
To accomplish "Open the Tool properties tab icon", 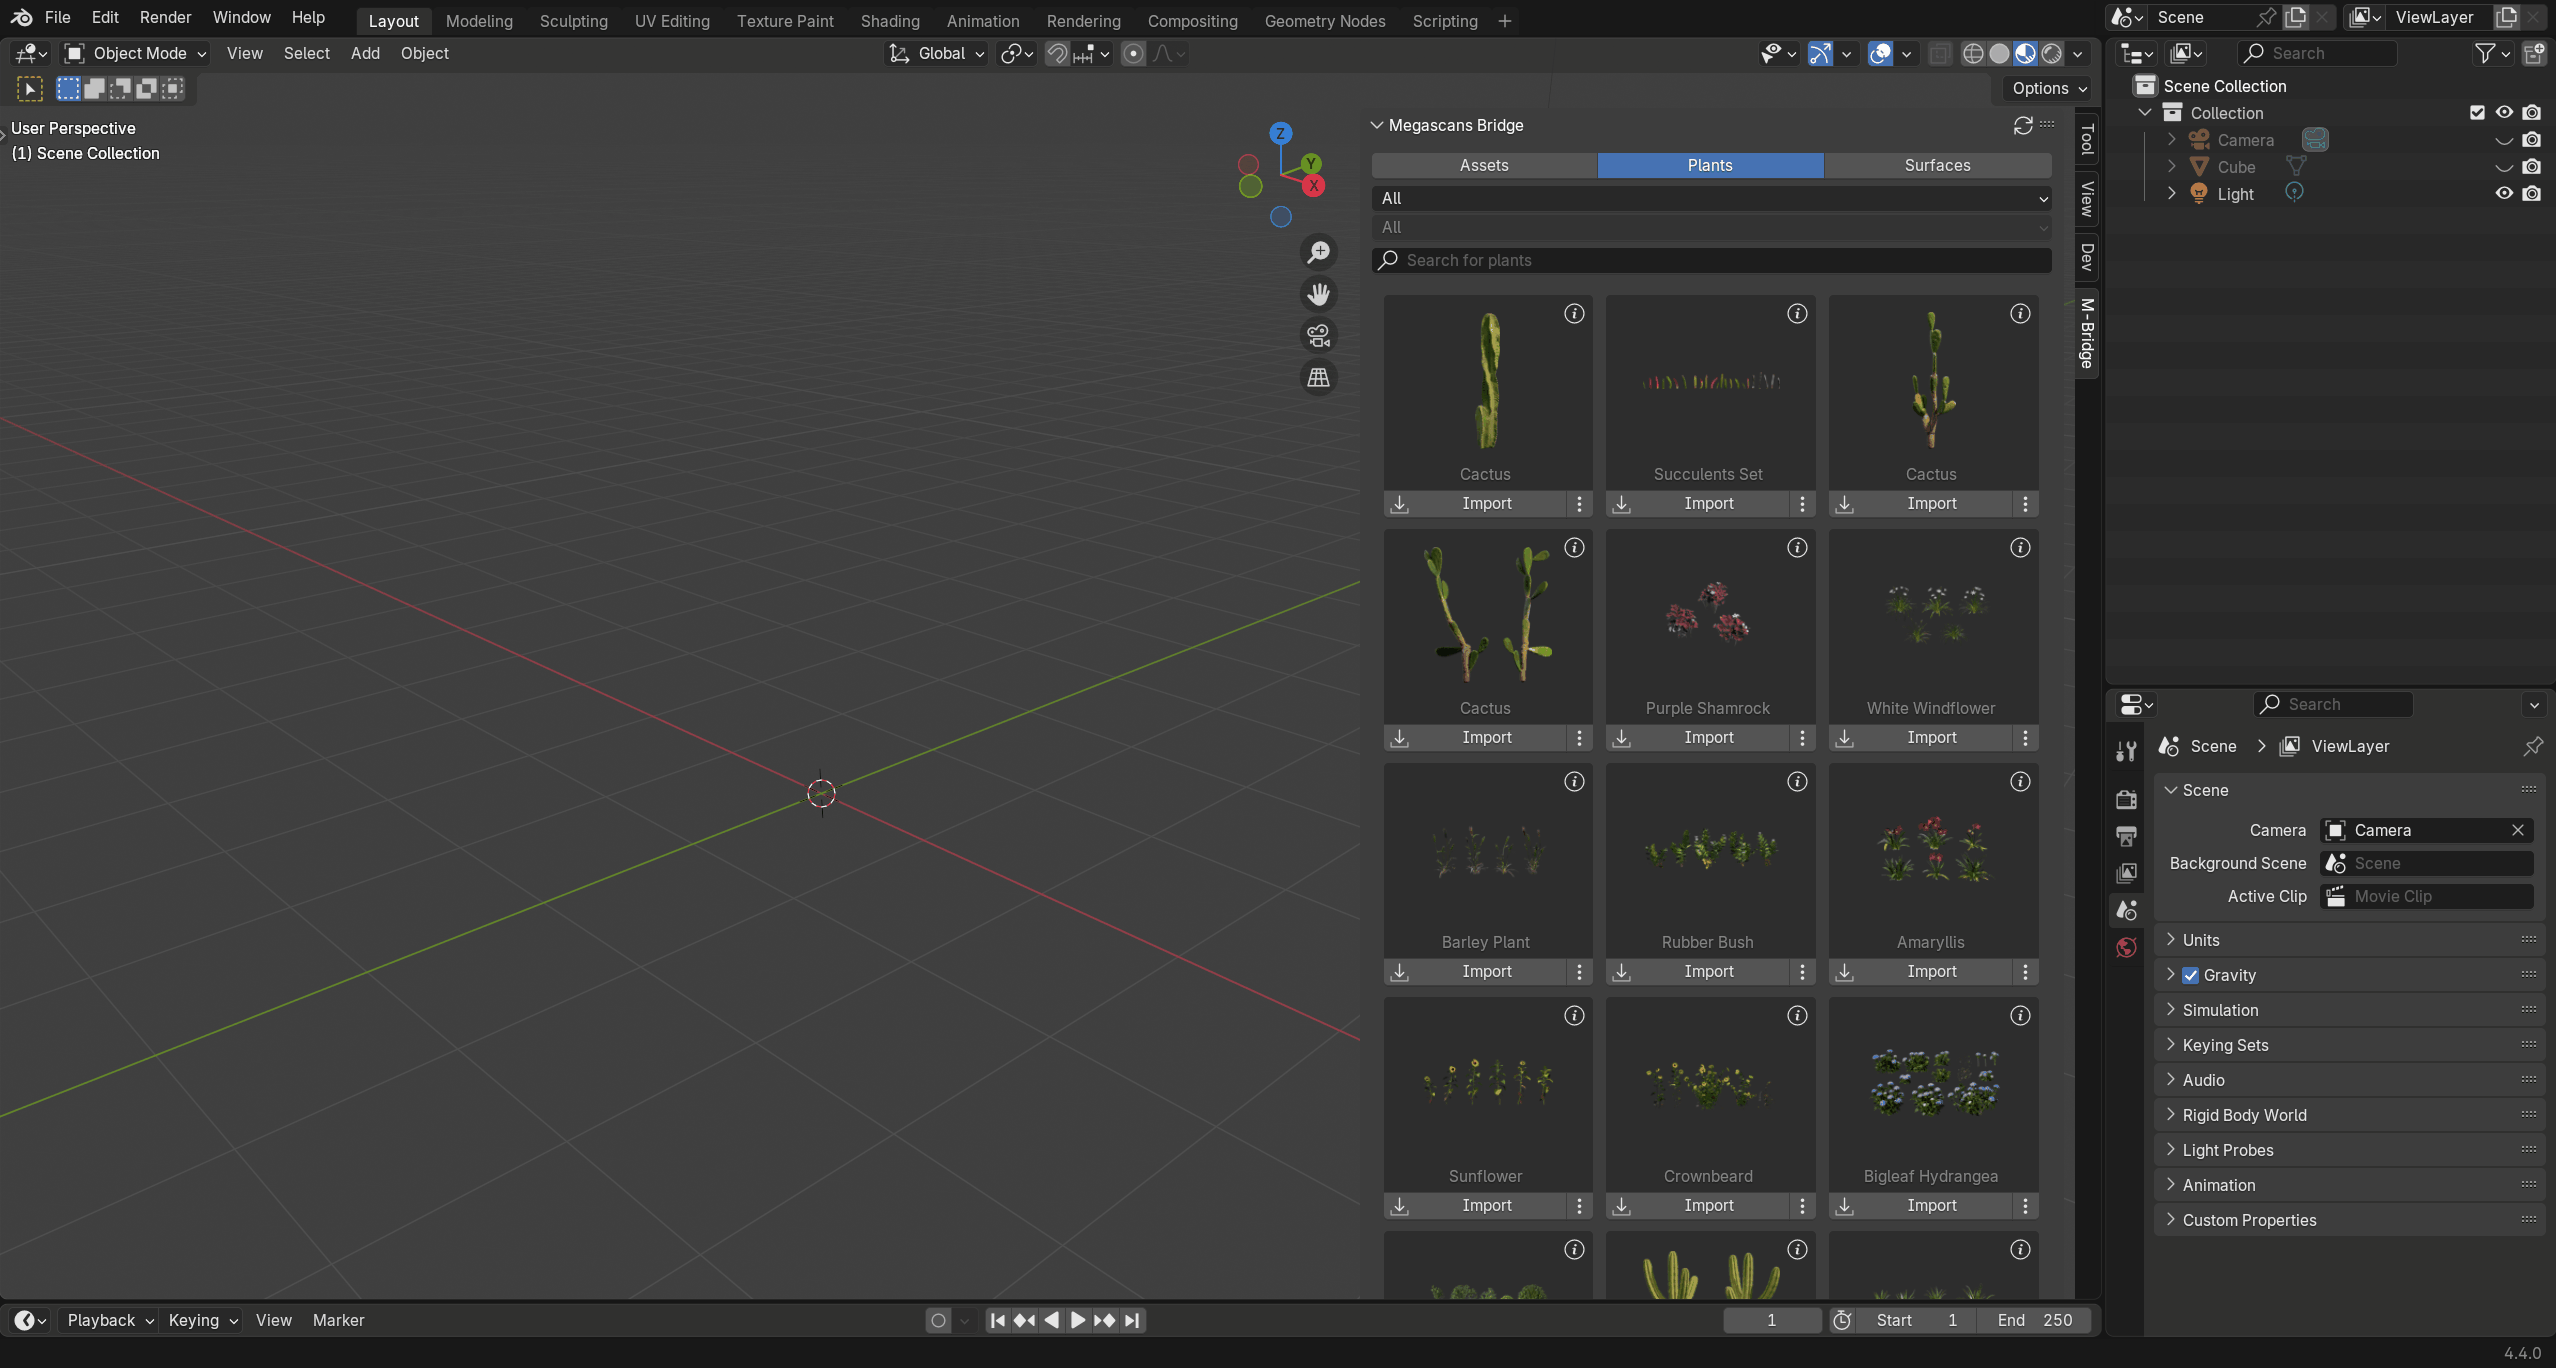I will (2126, 751).
